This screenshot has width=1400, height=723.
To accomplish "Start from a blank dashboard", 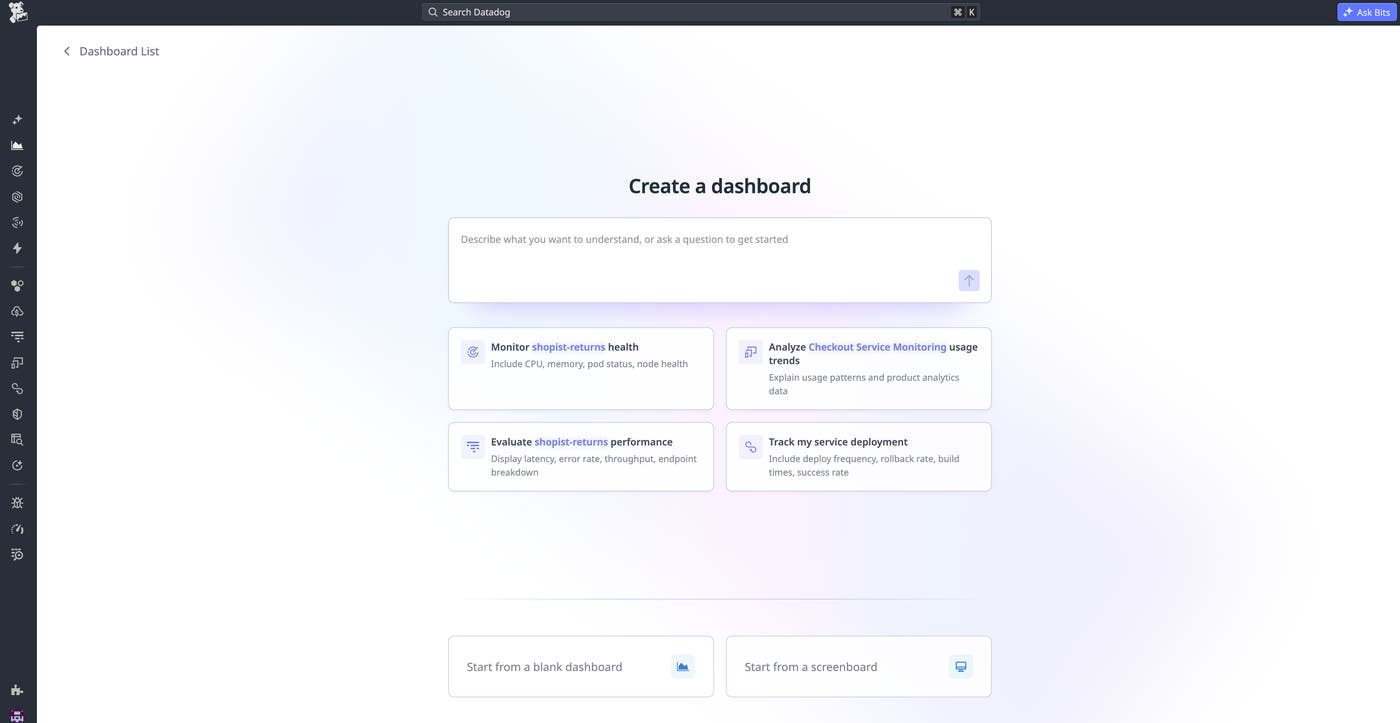I will 581,667.
